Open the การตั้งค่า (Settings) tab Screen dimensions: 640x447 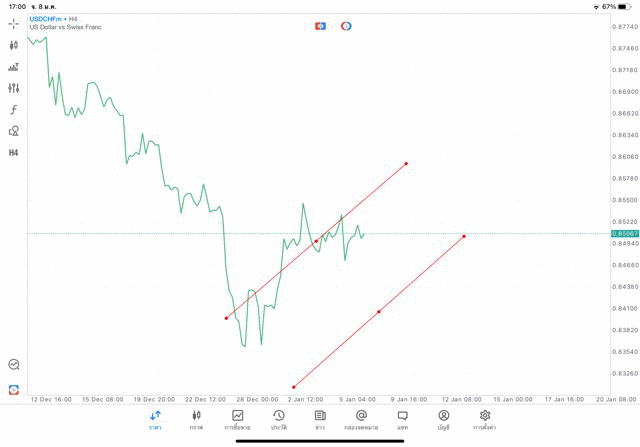tap(485, 419)
